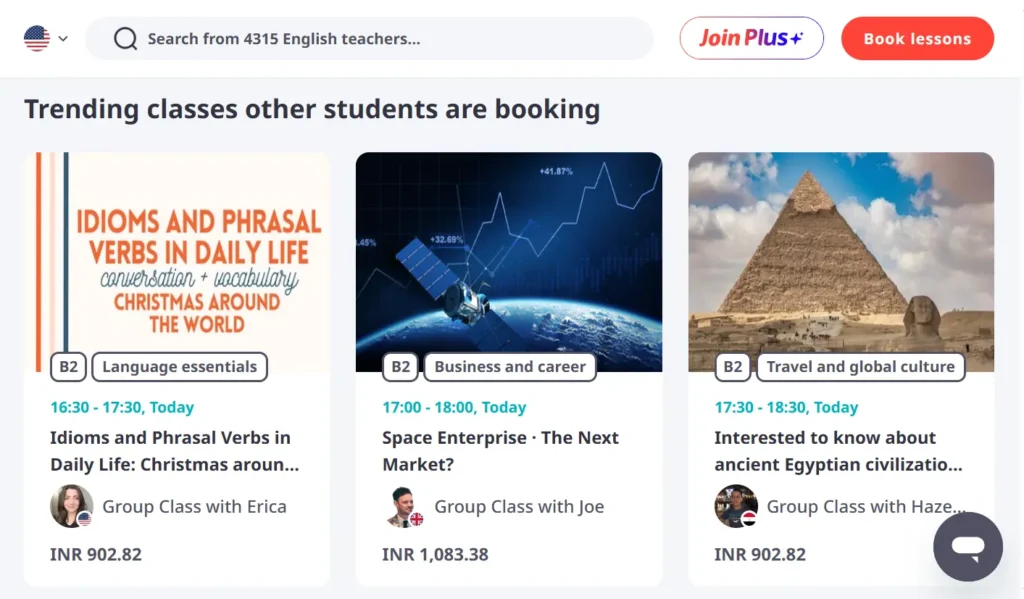Click Joe's teacher avatar
Screen dimensions: 1024x599
(x=403, y=507)
